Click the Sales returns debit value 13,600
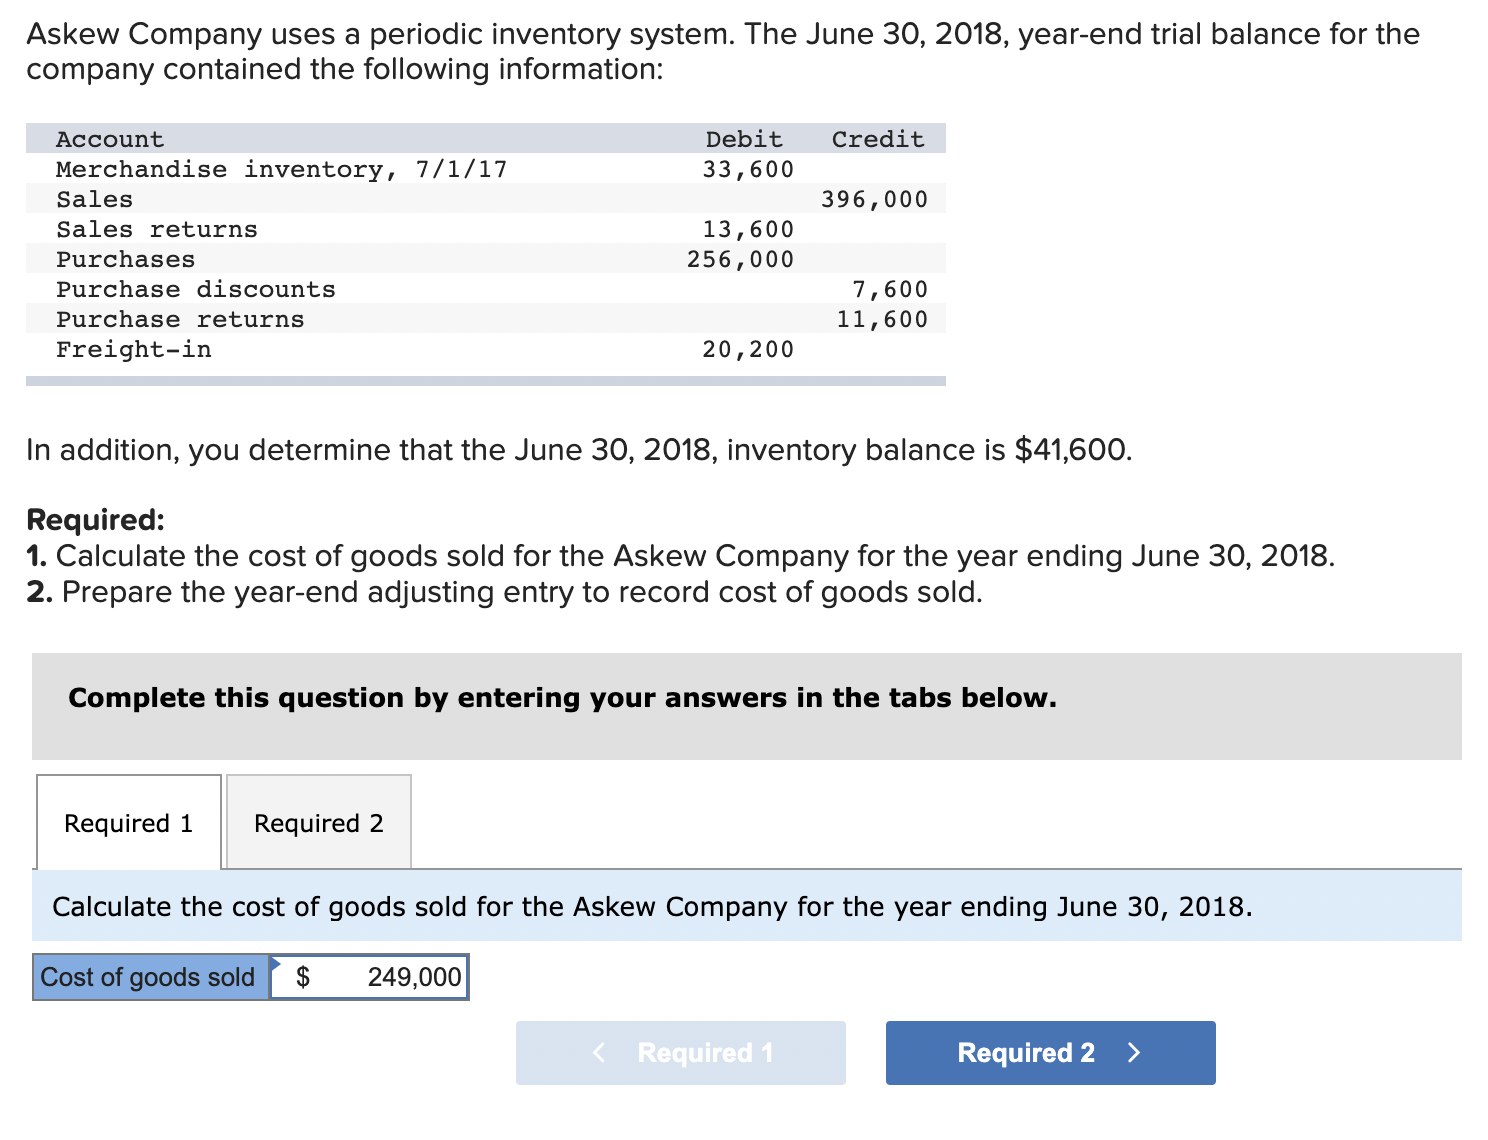Screen dimensions: 1488x1140 click(x=747, y=228)
